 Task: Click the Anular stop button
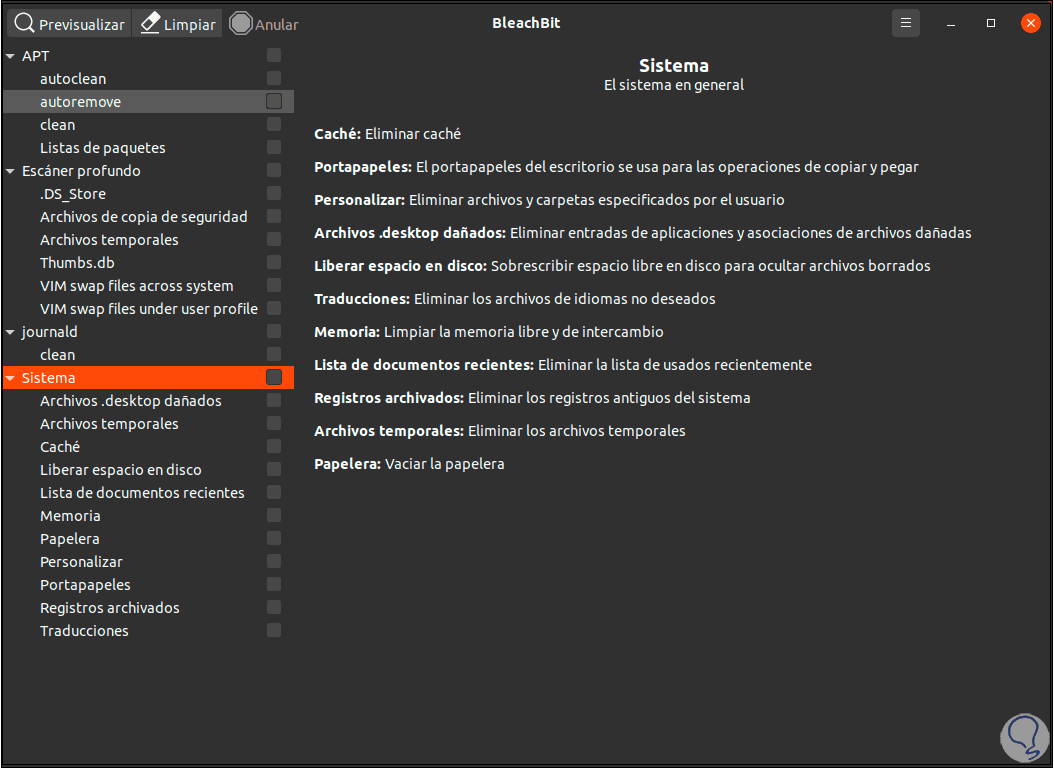pyautogui.click(x=264, y=24)
